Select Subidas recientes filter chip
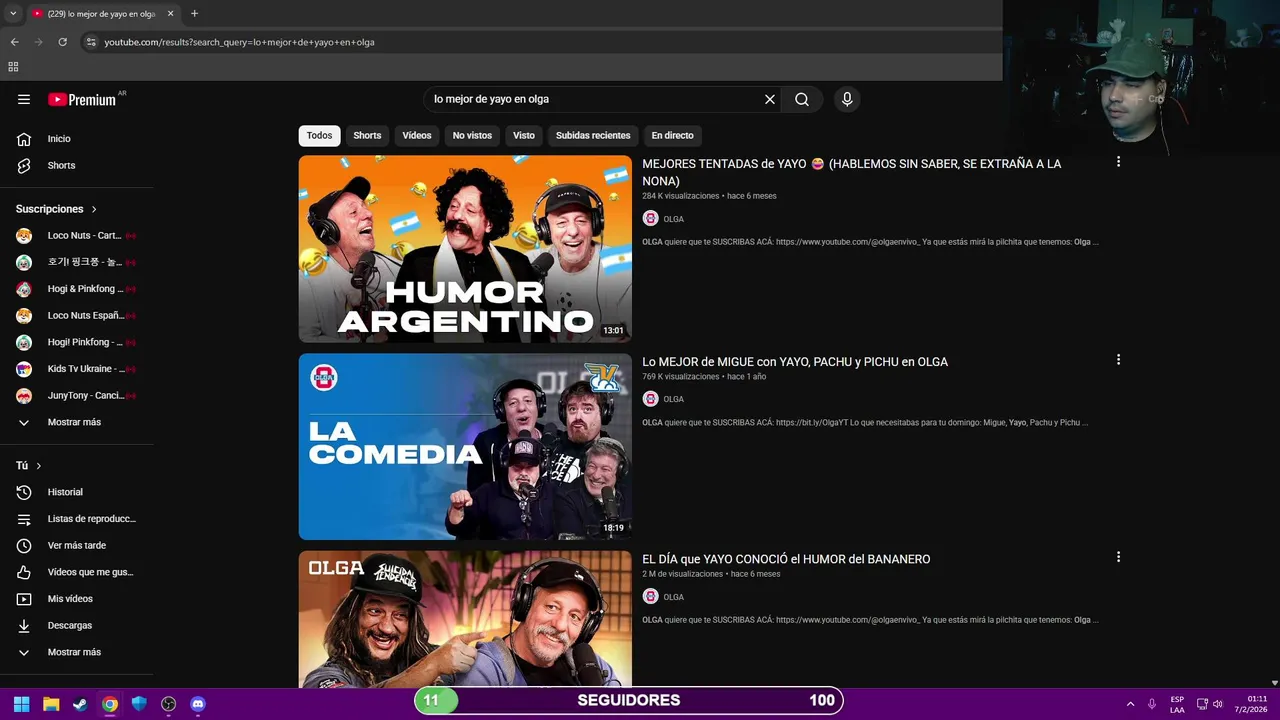The image size is (1280, 720). 593,135
